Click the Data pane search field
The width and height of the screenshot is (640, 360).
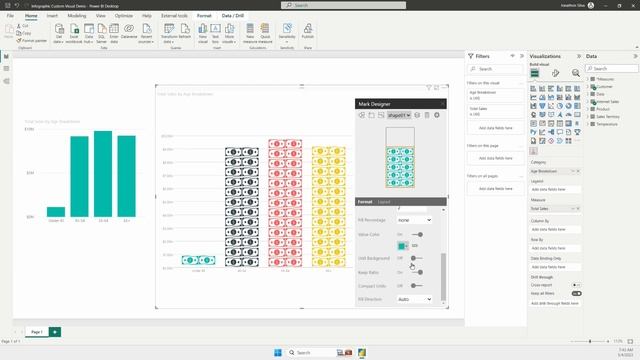(611, 69)
